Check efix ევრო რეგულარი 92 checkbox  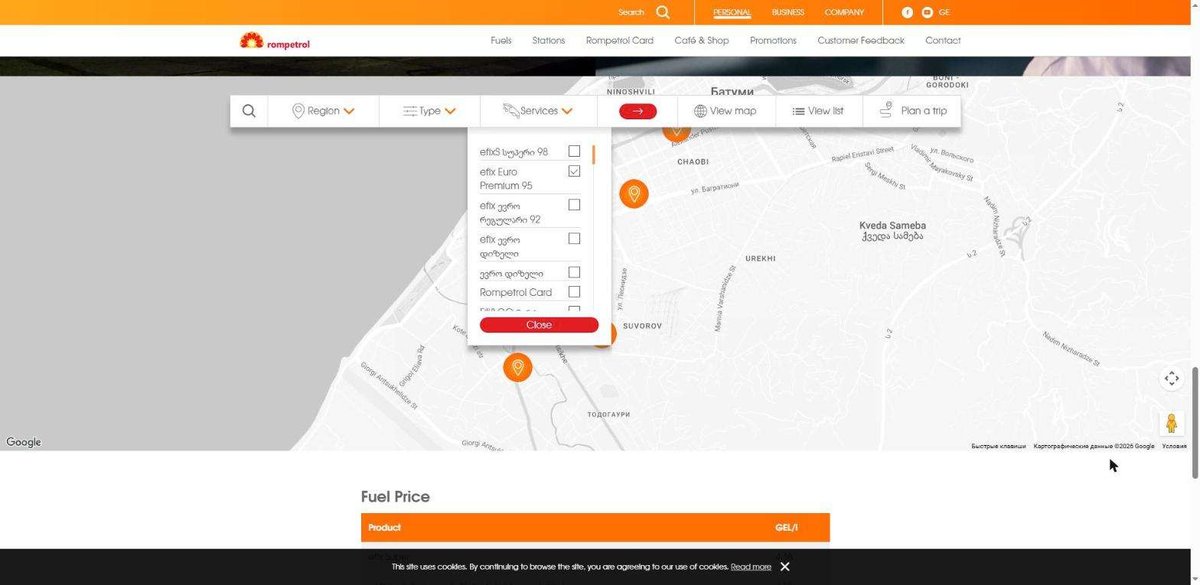574,204
